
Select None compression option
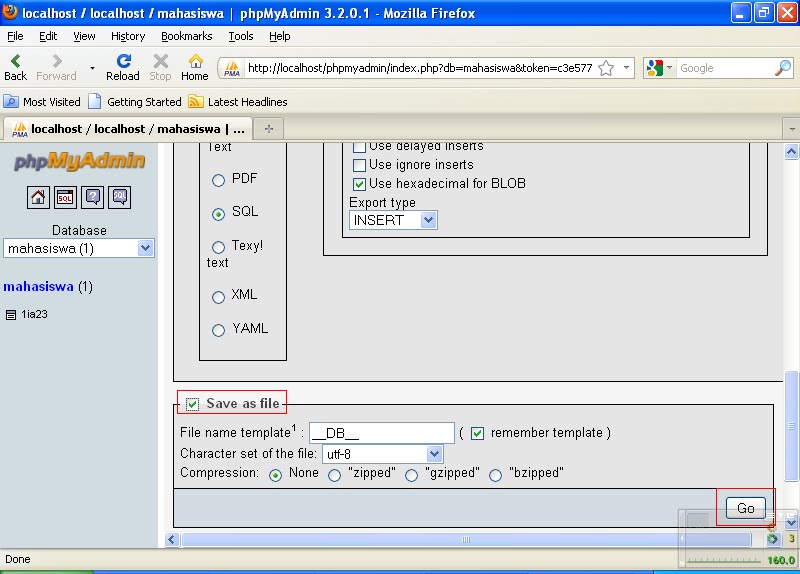(276, 476)
